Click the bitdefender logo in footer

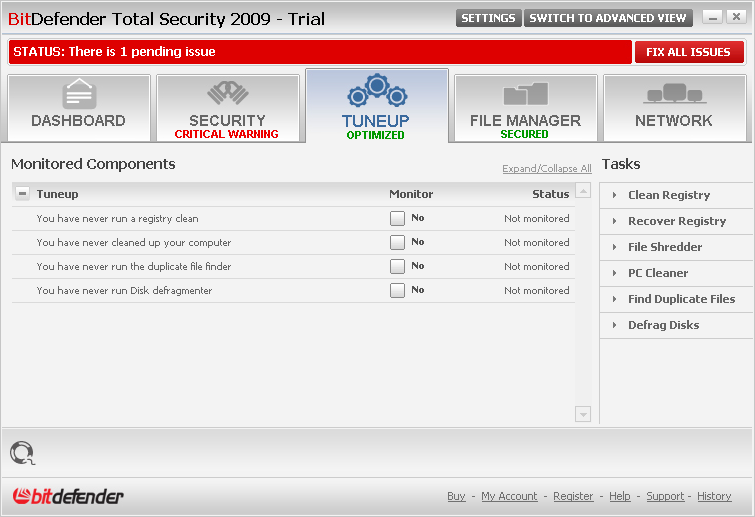[x=68, y=496]
